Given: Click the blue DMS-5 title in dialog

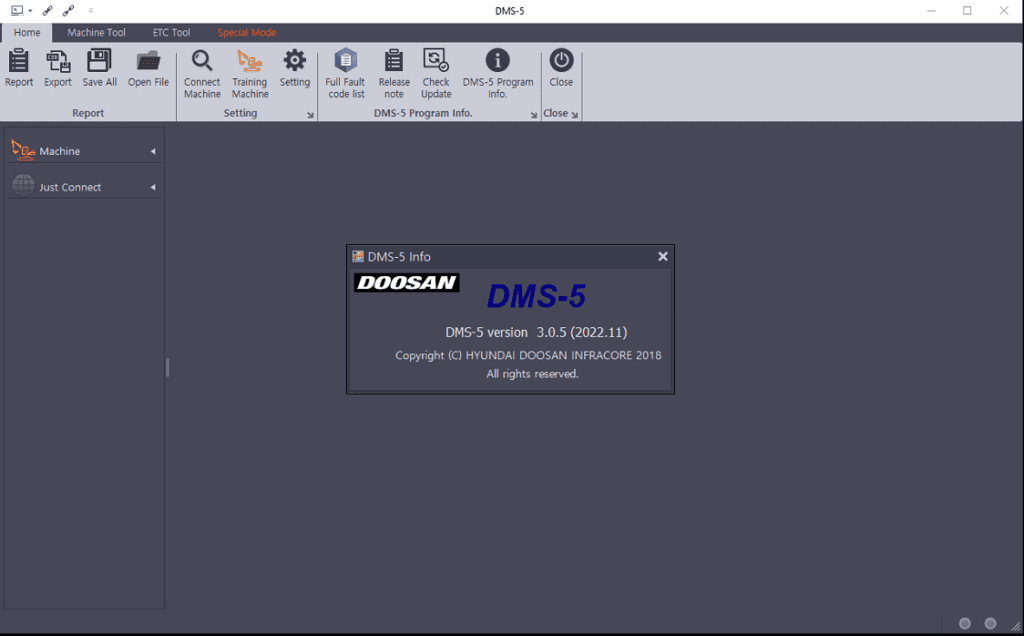Looking at the screenshot, I should coord(536,296).
